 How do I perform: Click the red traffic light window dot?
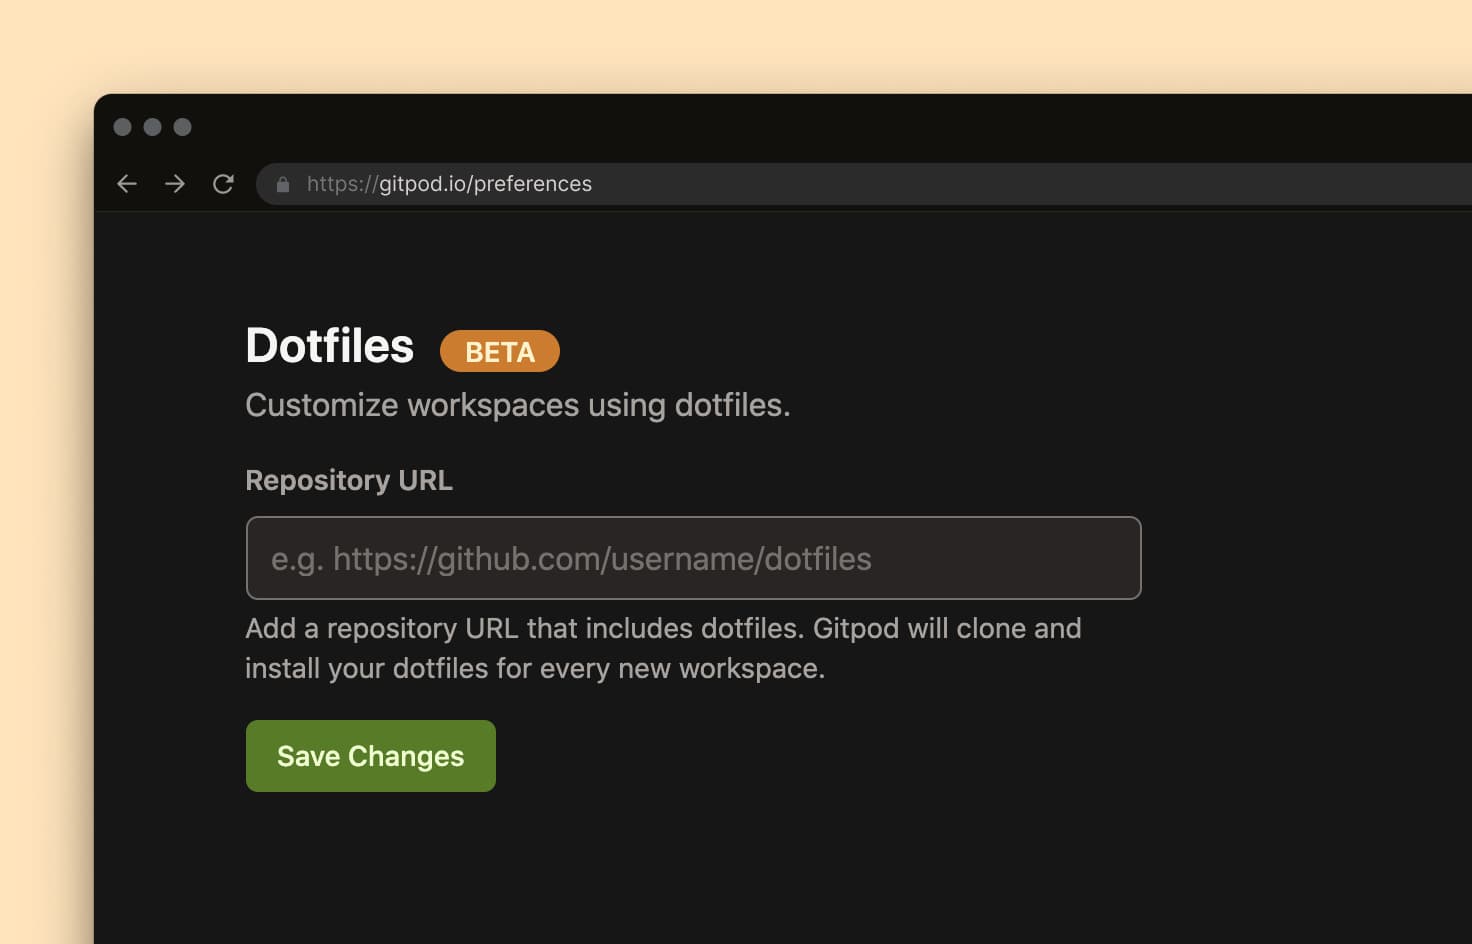(x=122, y=128)
